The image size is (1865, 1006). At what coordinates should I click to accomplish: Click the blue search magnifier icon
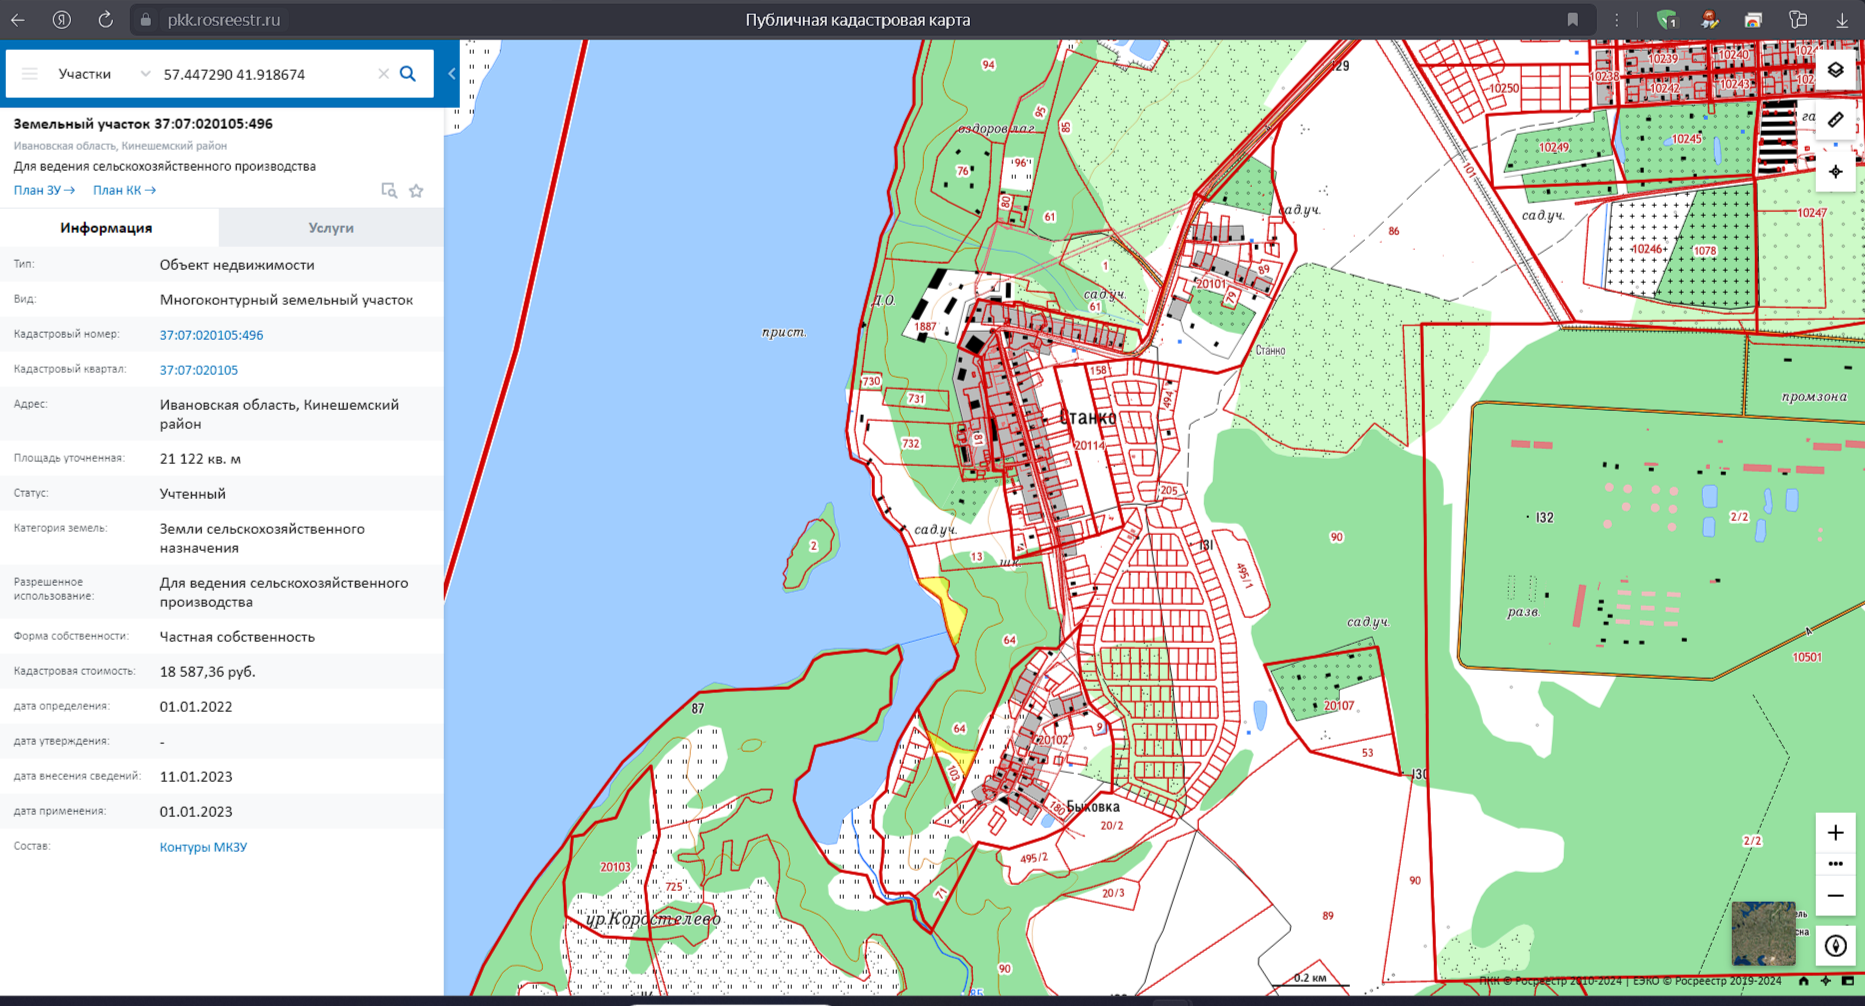(x=408, y=74)
